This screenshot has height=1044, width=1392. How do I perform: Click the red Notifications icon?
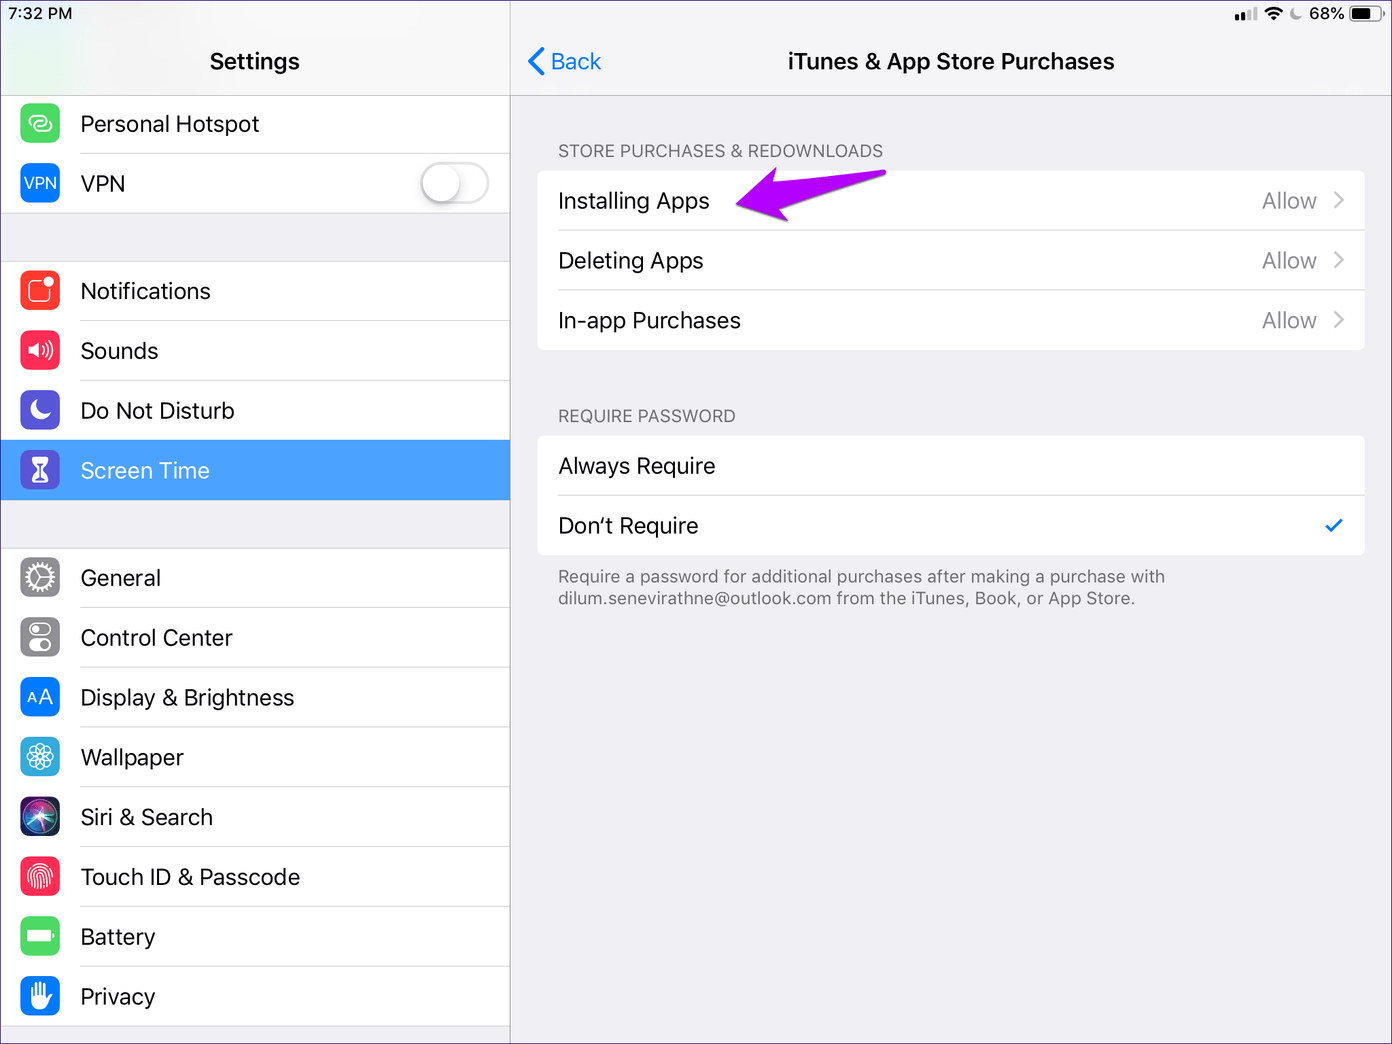click(x=40, y=291)
